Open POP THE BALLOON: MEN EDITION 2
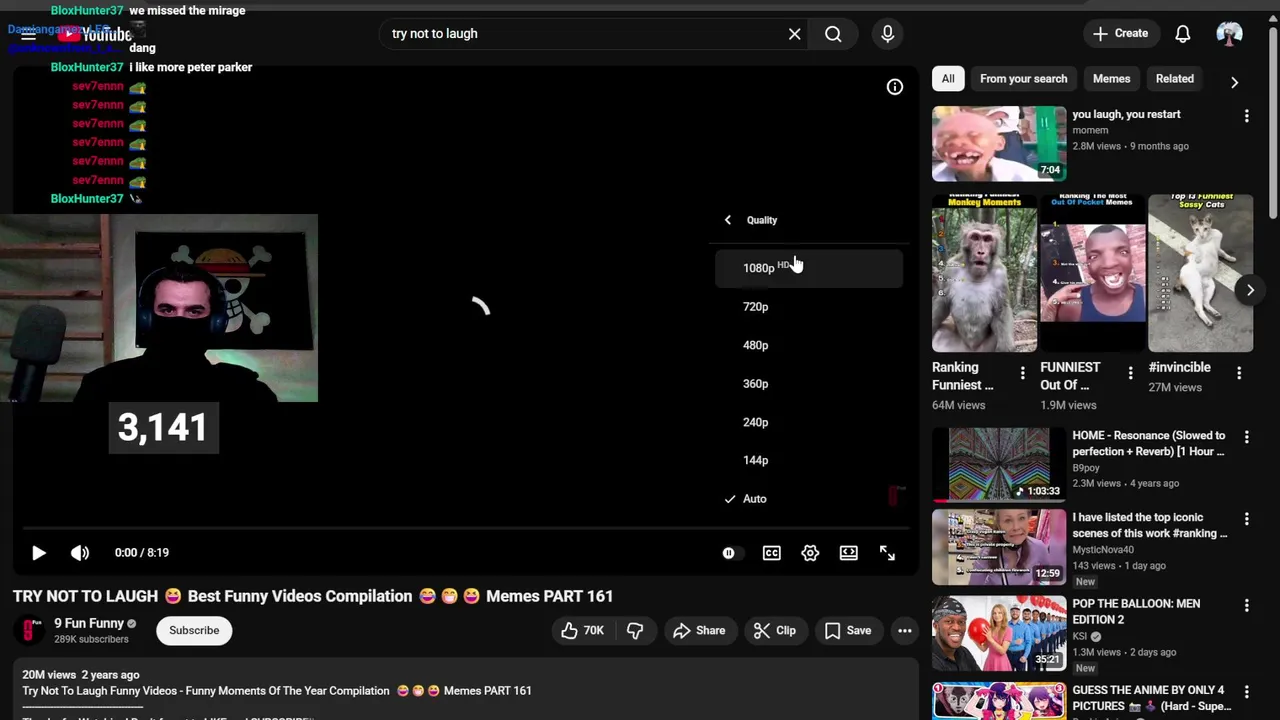 point(999,633)
